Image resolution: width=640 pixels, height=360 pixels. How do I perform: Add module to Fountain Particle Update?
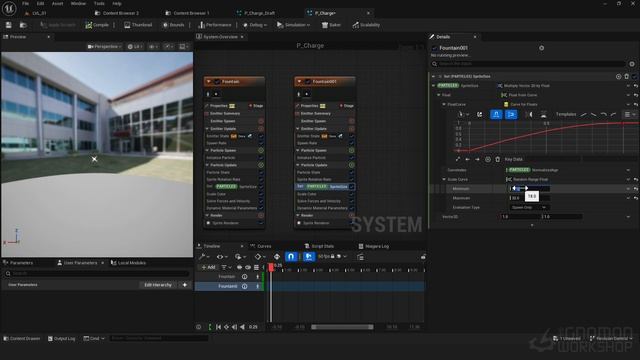coord(261,165)
